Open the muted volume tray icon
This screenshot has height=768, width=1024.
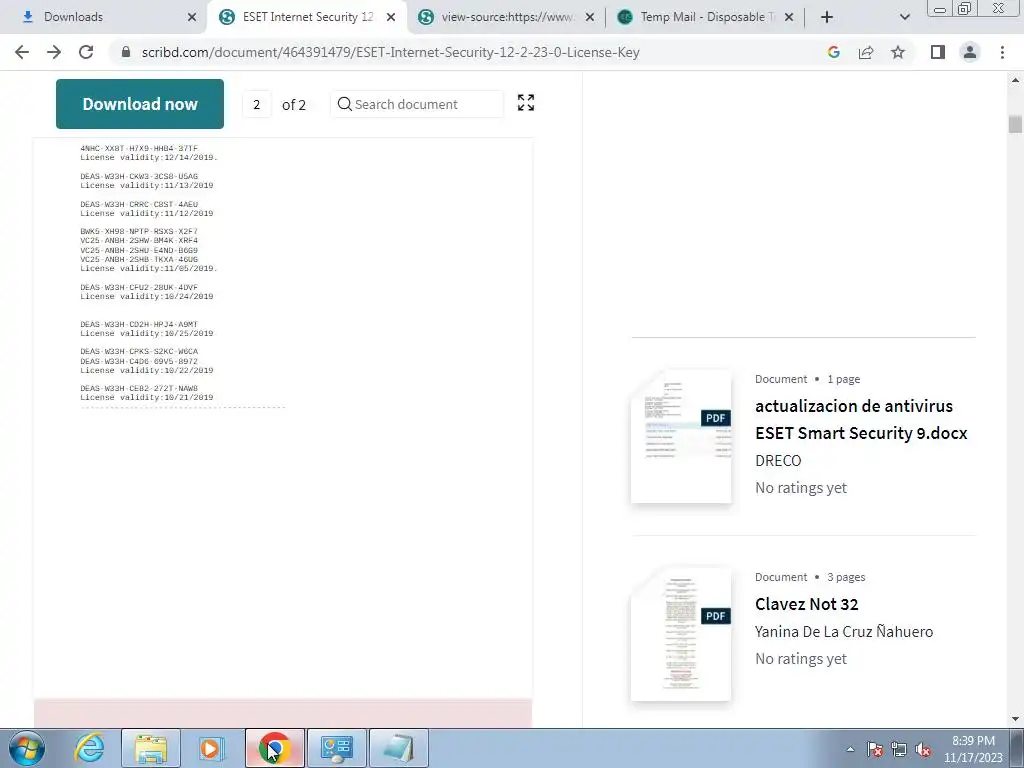[923, 749]
